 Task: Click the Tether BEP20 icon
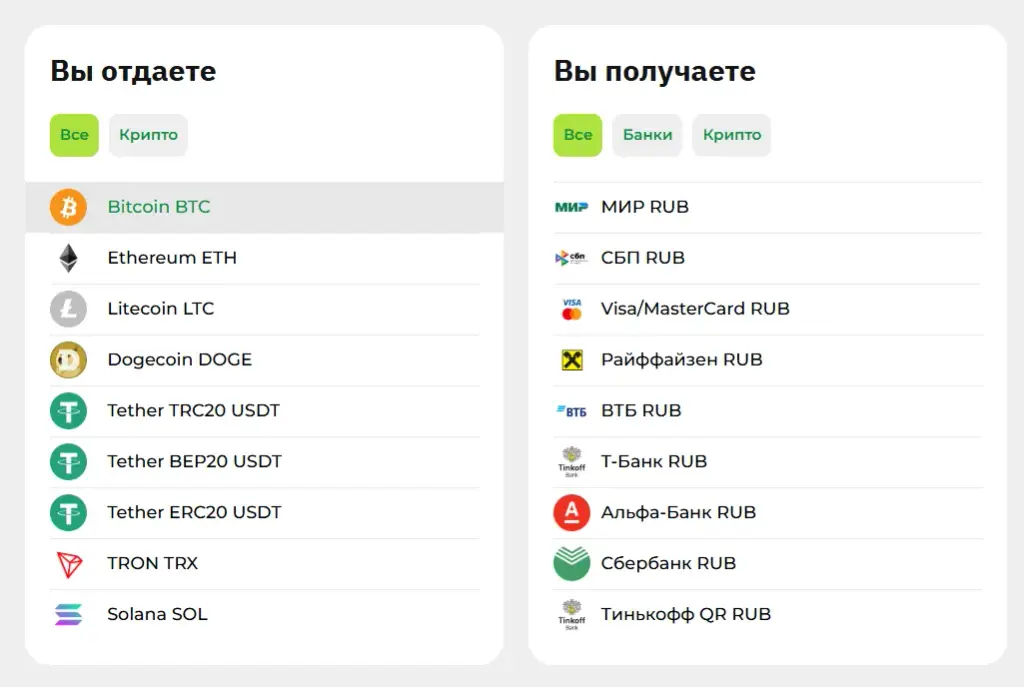[x=69, y=462]
